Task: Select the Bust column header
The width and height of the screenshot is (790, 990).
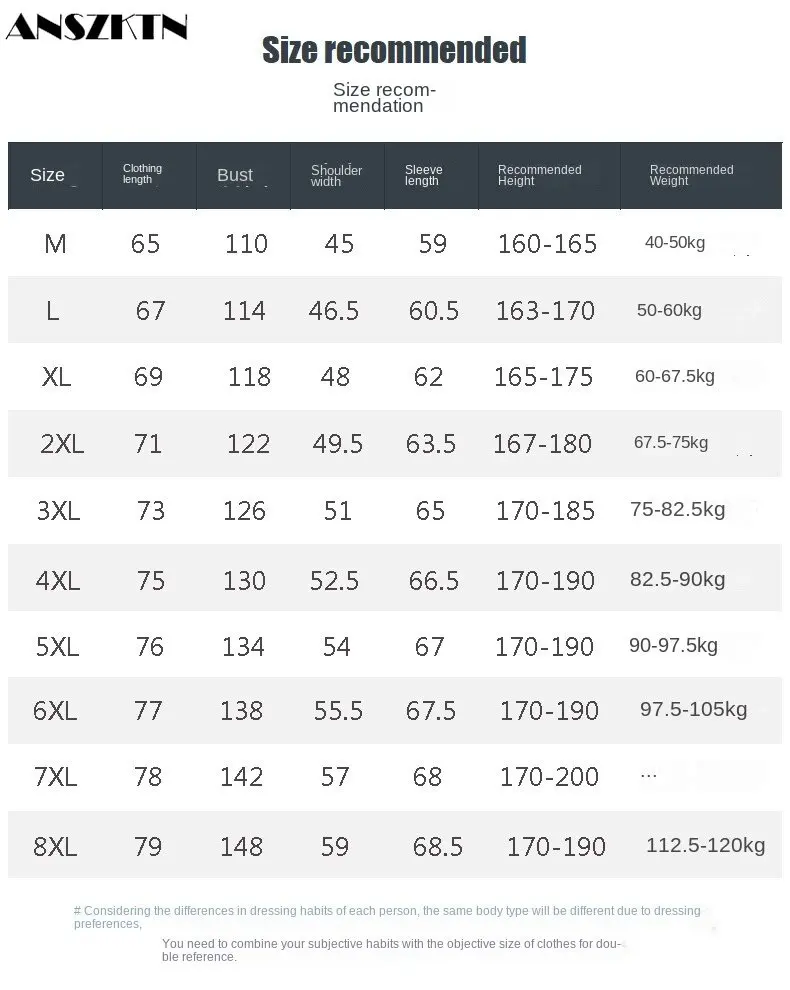Action: (x=235, y=175)
